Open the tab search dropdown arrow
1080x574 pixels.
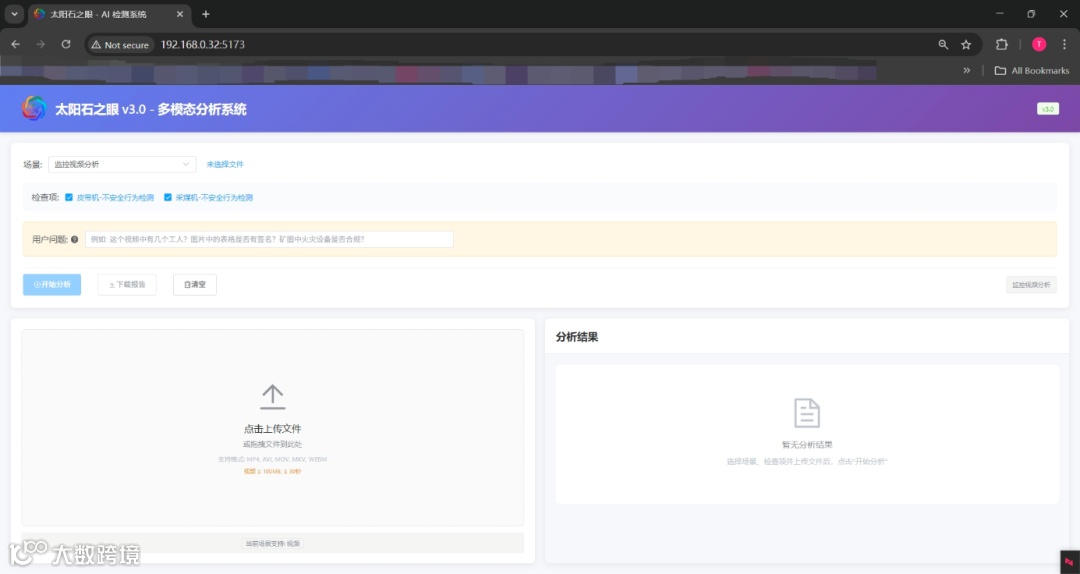14,14
